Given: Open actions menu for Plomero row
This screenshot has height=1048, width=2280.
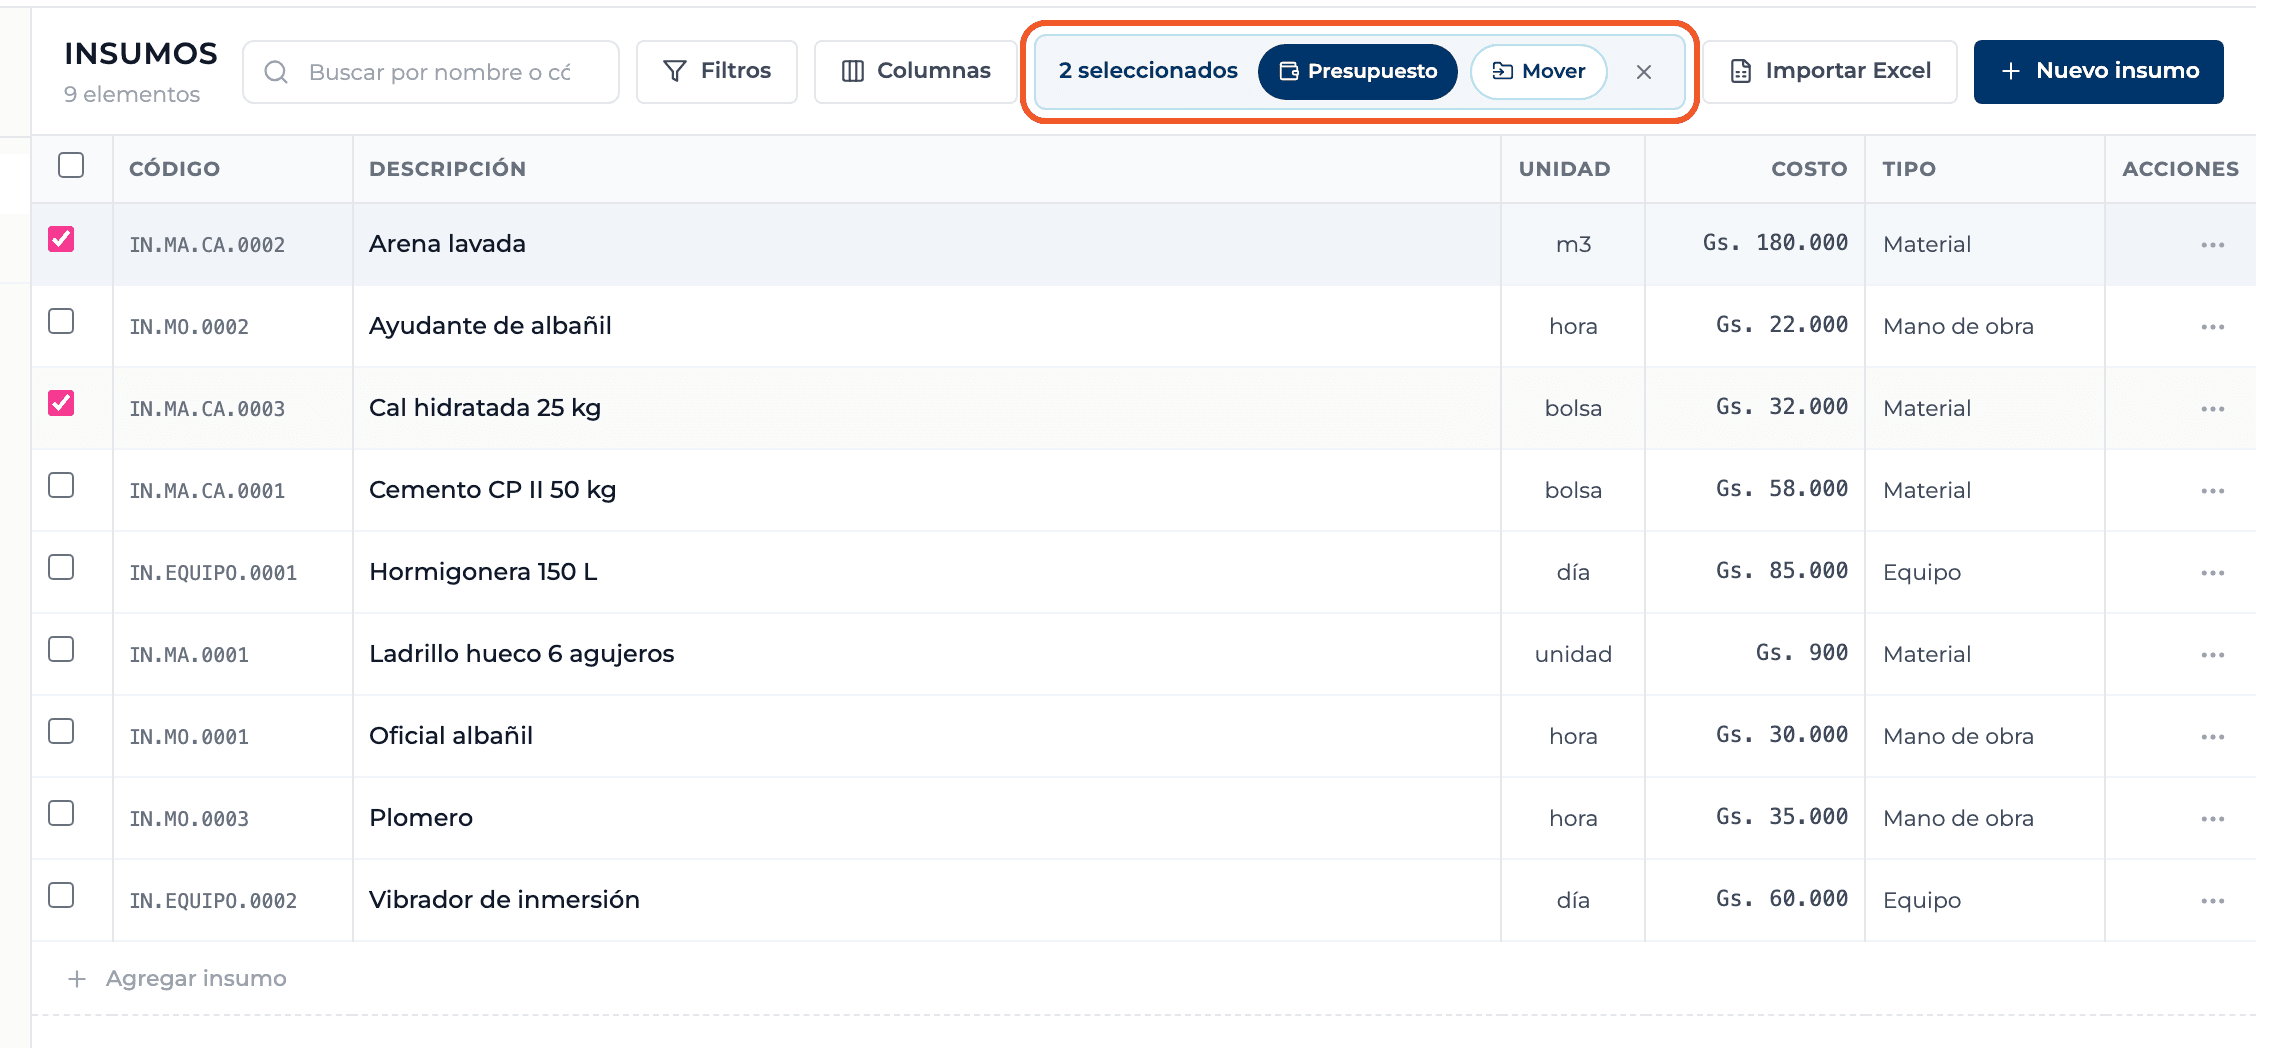Looking at the screenshot, I should pyautogui.click(x=2212, y=819).
